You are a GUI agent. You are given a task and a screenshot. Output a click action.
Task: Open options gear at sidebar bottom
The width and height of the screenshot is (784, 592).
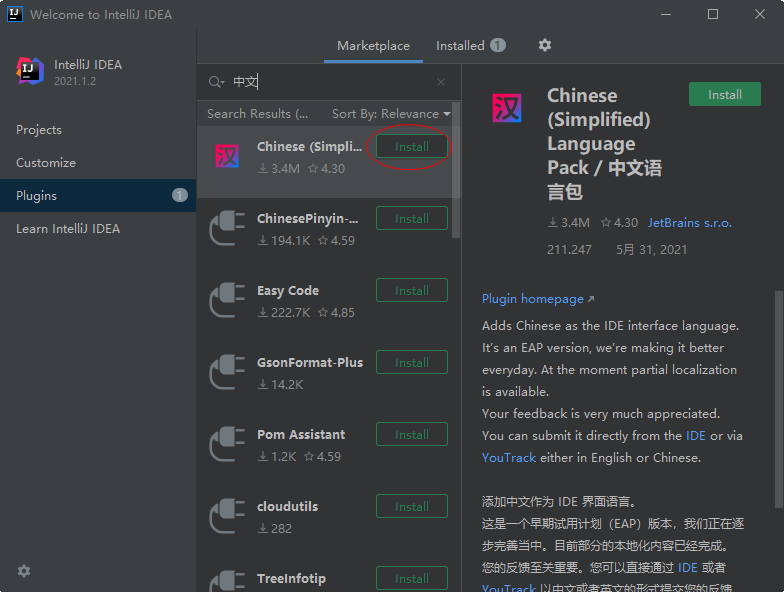(x=24, y=571)
